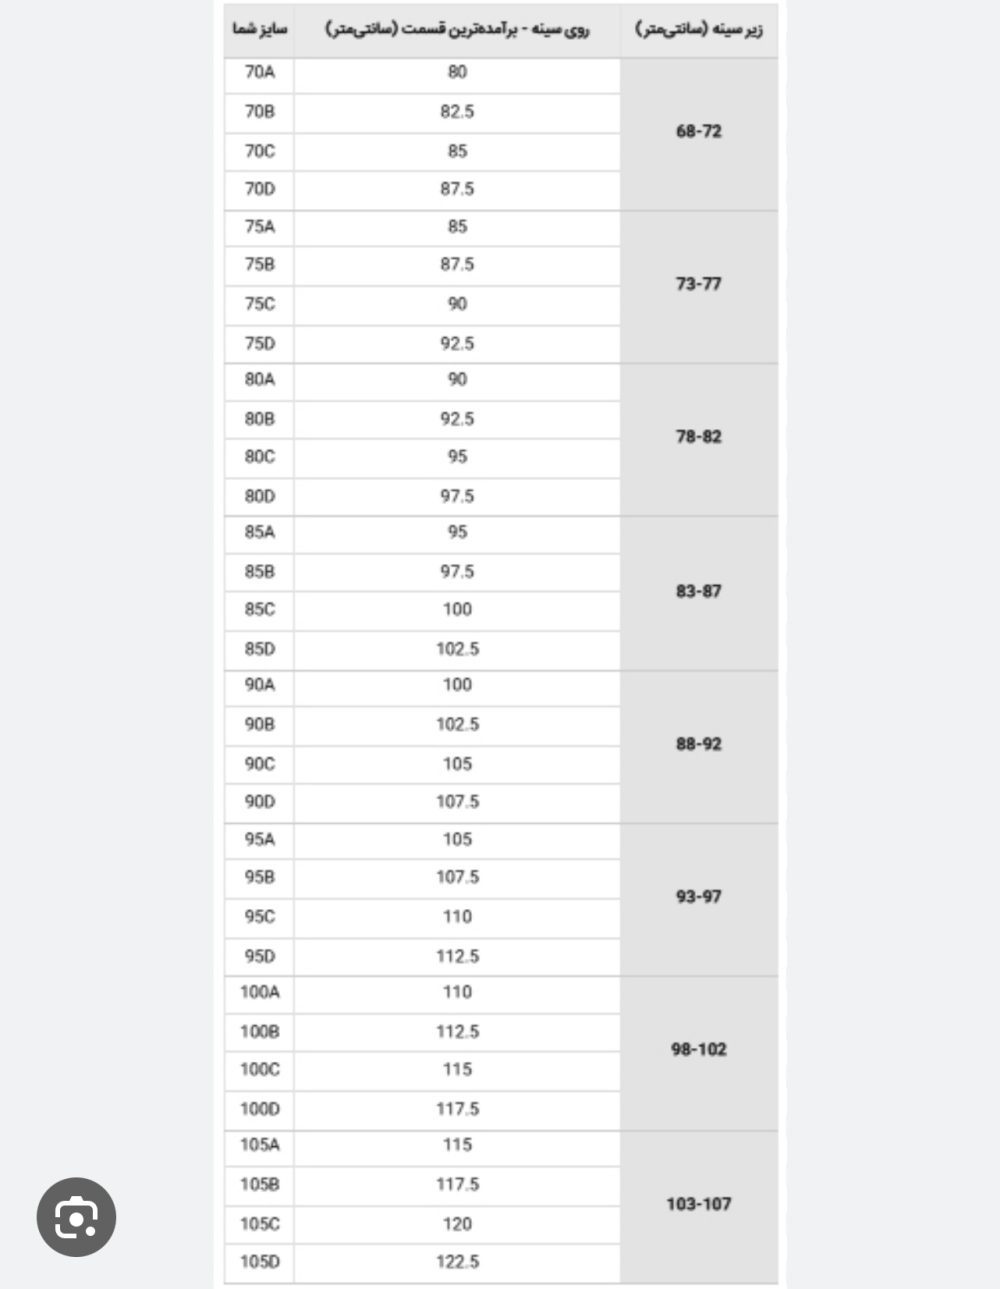Click the underbust centimeter column header
Image resolution: width=1000 pixels, height=1289 pixels.
[698, 30]
